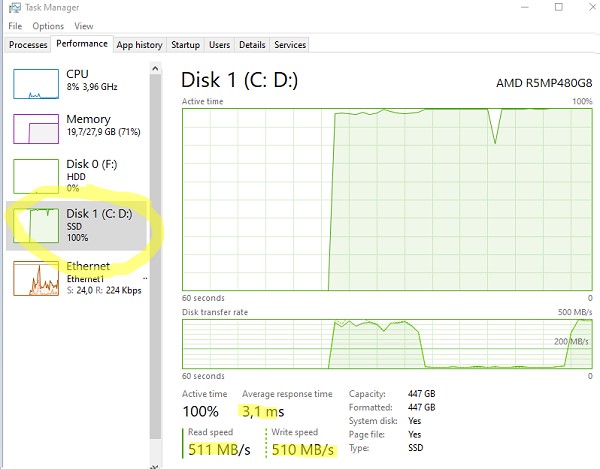
Task: Switch to the Details tab
Action: pos(252,45)
